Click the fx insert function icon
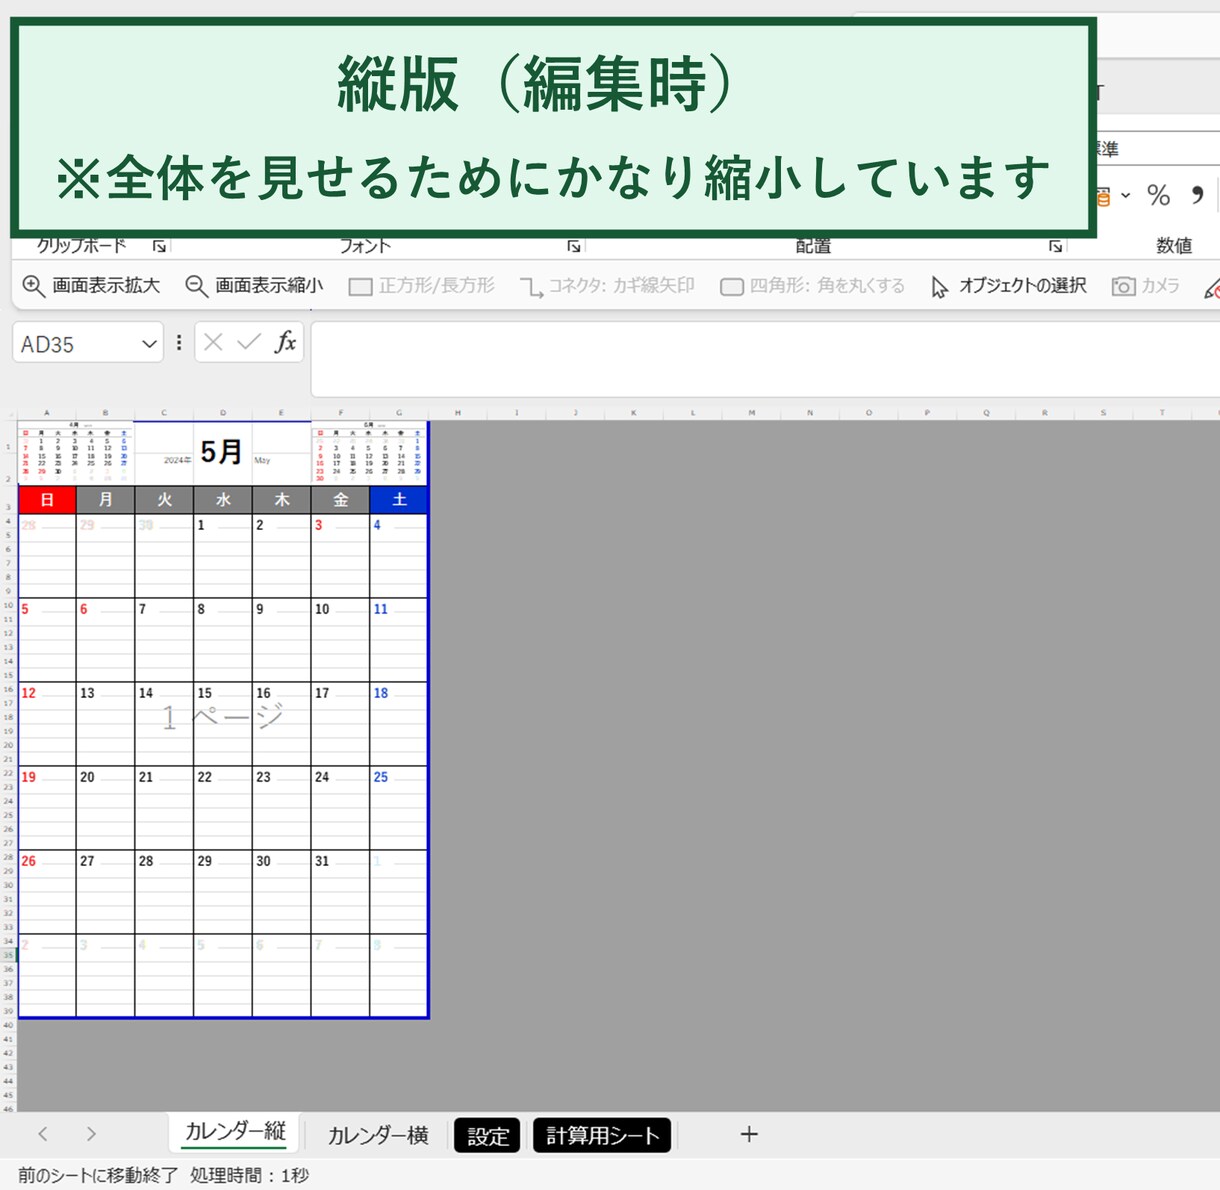The height and width of the screenshot is (1190, 1220). [285, 343]
